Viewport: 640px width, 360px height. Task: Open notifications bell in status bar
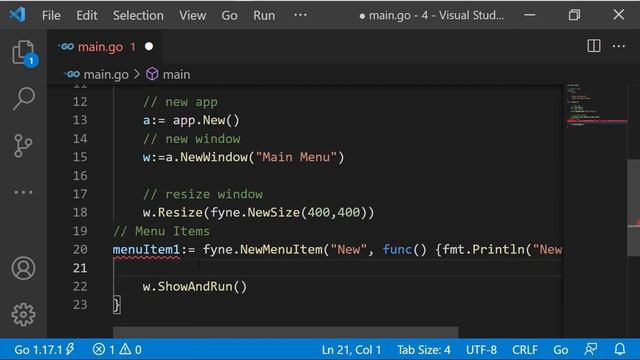click(x=620, y=349)
